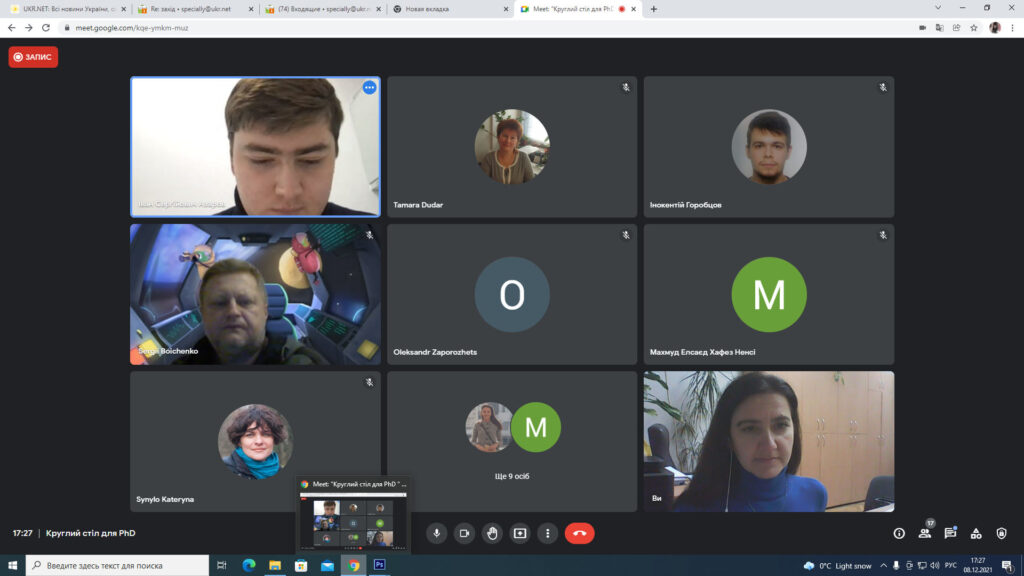Bookmark this page with the star icon
Image resolution: width=1024 pixels, height=576 pixels.
point(973,28)
